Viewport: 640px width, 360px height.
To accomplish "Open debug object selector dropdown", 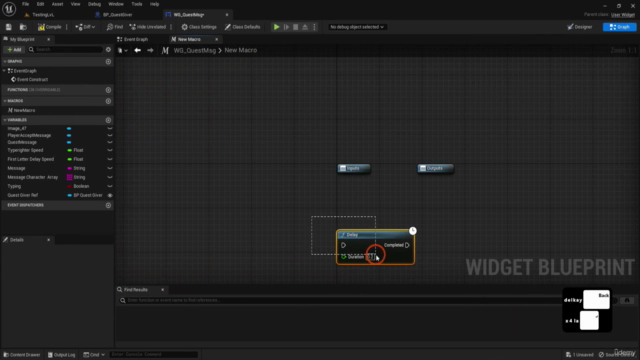I will (x=357, y=27).
